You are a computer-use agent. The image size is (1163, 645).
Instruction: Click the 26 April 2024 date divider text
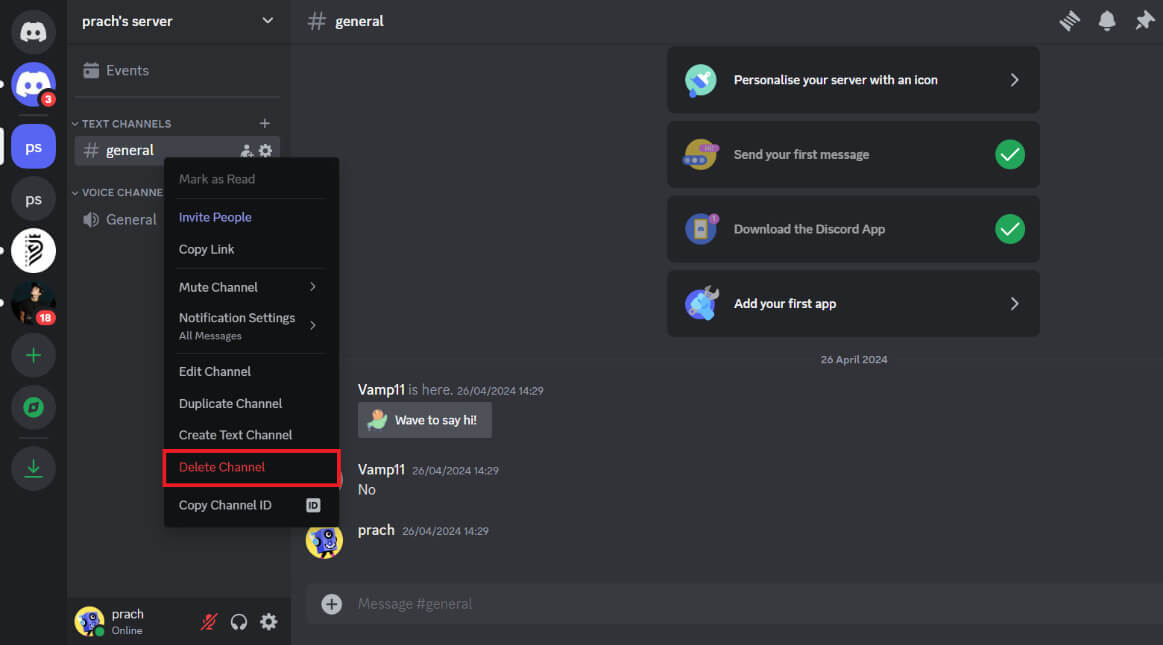(854, 360)
